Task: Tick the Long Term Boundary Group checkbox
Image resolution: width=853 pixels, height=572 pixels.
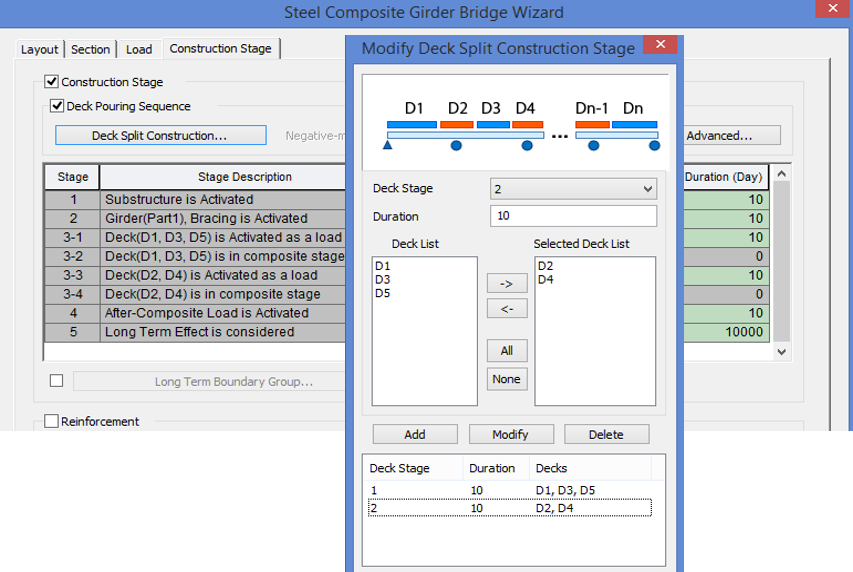Action: (x=56, y=381)
